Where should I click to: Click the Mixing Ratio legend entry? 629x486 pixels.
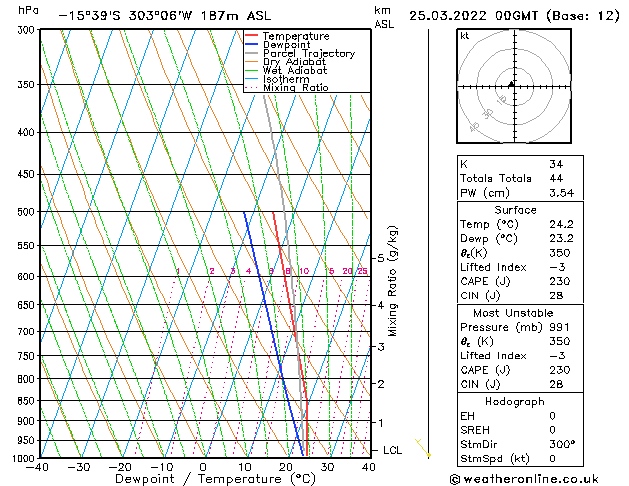pos(287,87)
